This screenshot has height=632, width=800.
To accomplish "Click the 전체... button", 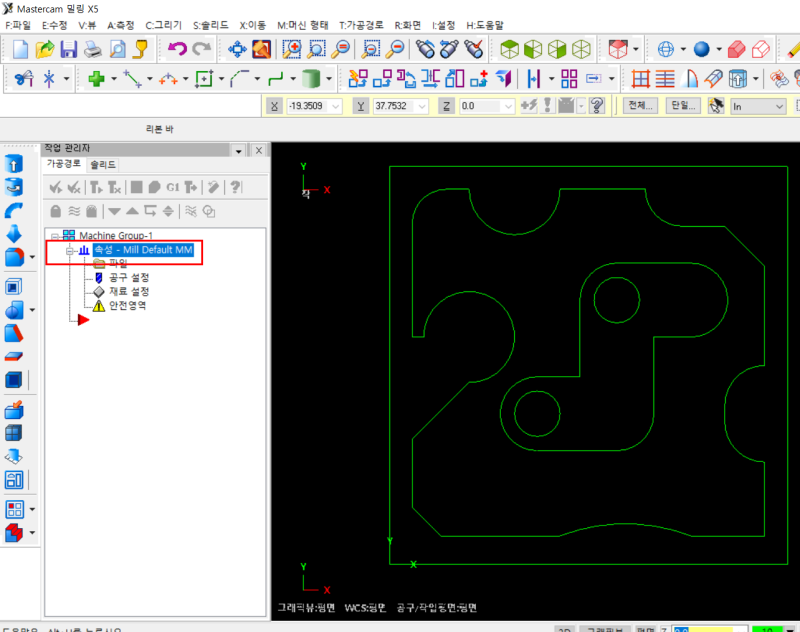I will click(x=640, y=105).
